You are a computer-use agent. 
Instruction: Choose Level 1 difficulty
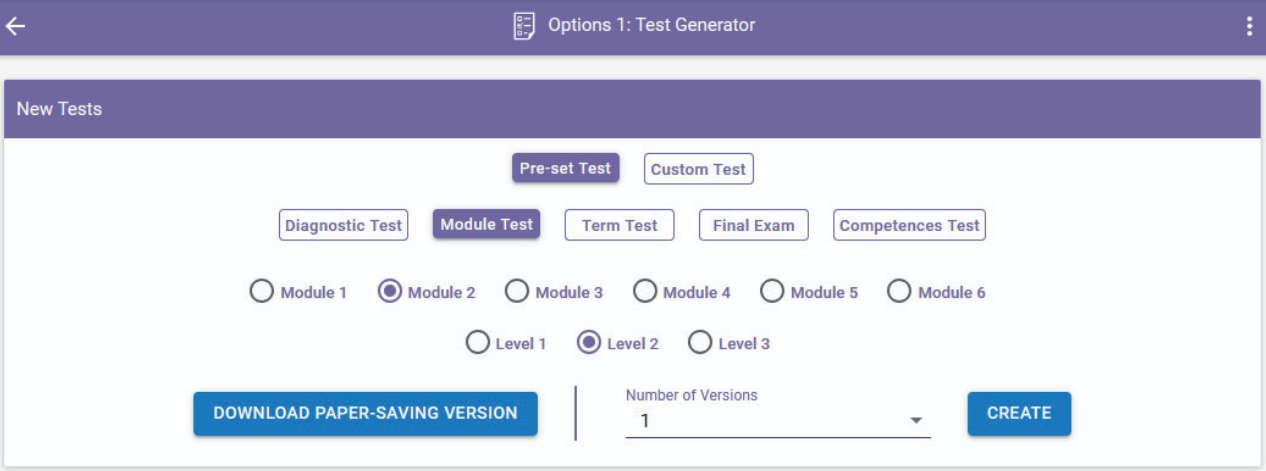point(478,343)
